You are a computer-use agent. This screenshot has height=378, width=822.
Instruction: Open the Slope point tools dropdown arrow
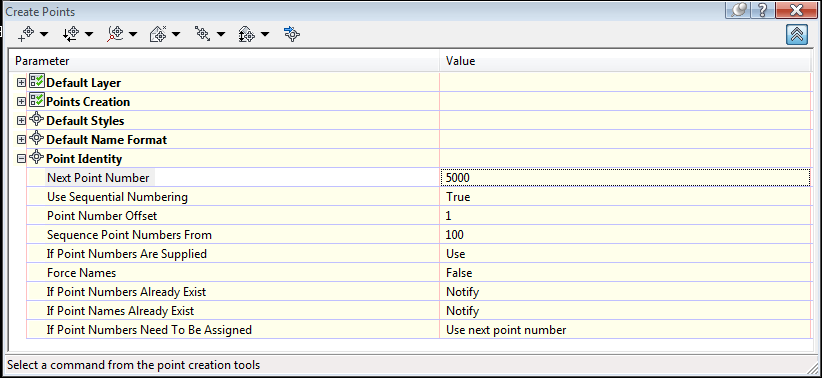click(264, 35)
